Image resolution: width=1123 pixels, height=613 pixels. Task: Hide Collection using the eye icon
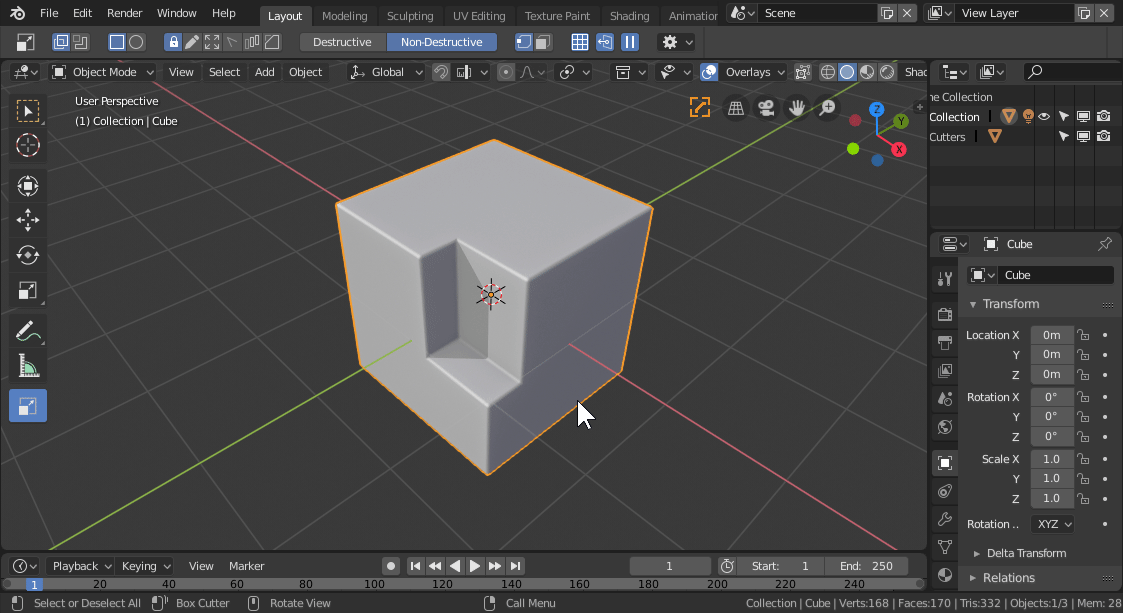(1044, 117)
